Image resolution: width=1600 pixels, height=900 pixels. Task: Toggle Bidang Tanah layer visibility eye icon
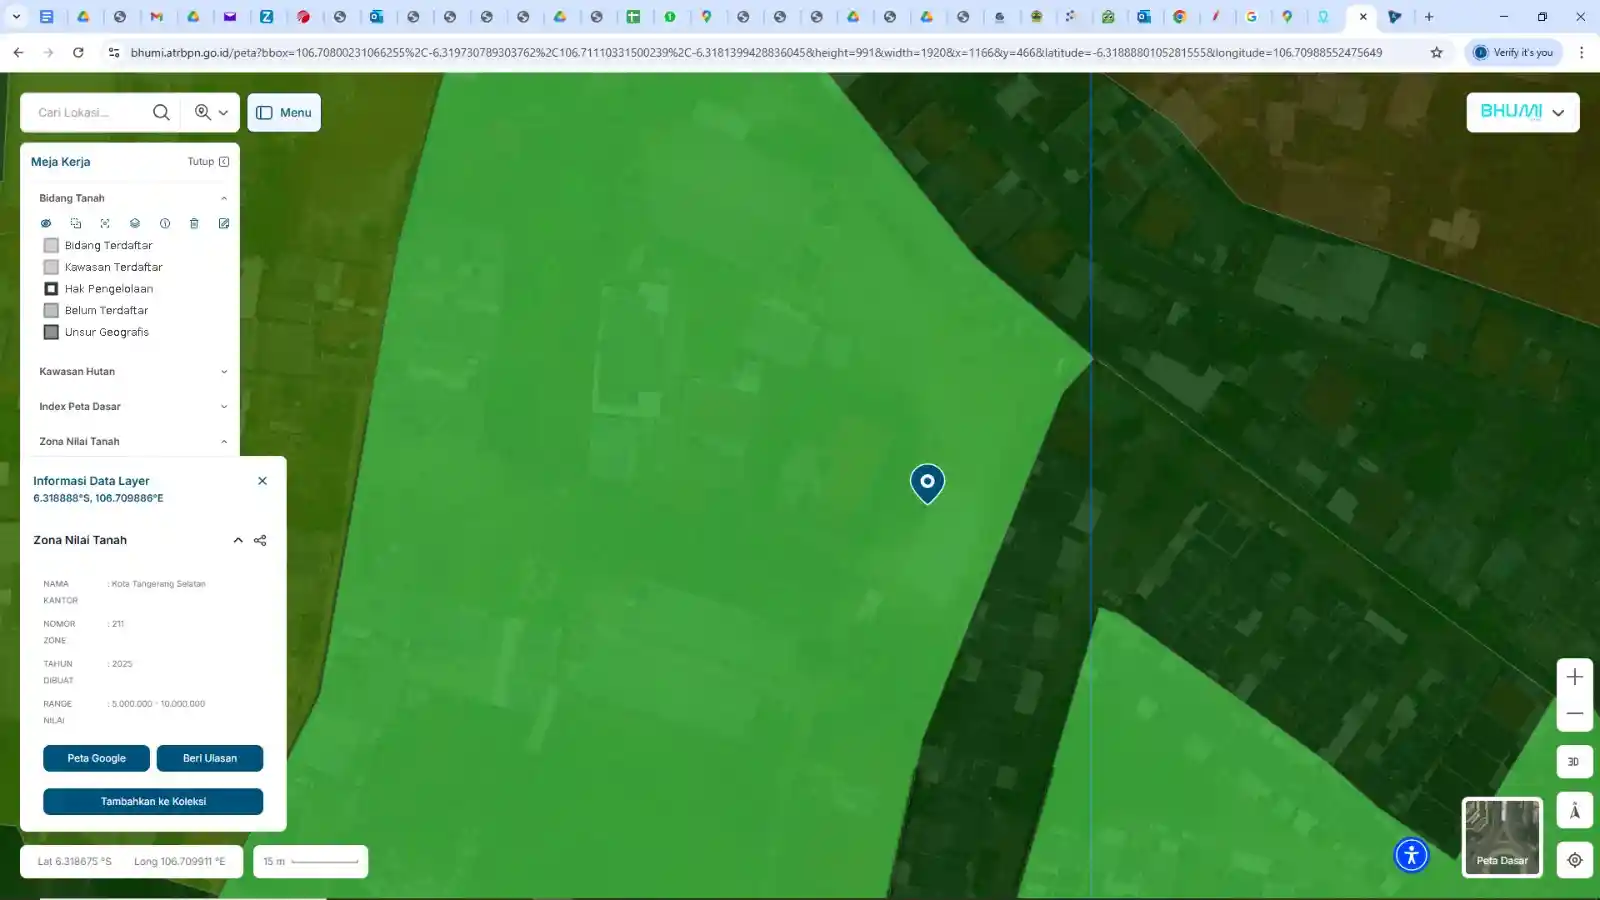(46, 223)
